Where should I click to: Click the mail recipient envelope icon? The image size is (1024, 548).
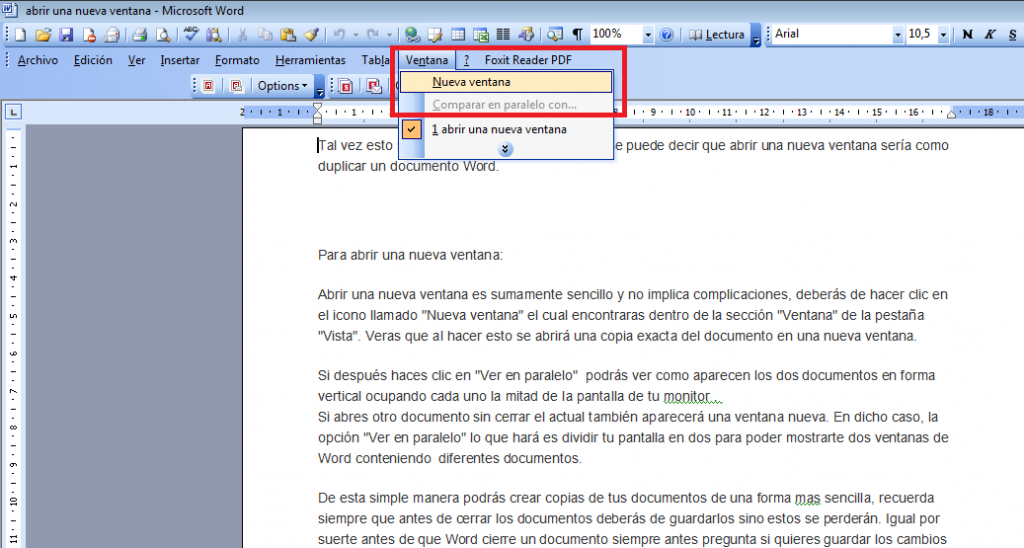[112, 35]
